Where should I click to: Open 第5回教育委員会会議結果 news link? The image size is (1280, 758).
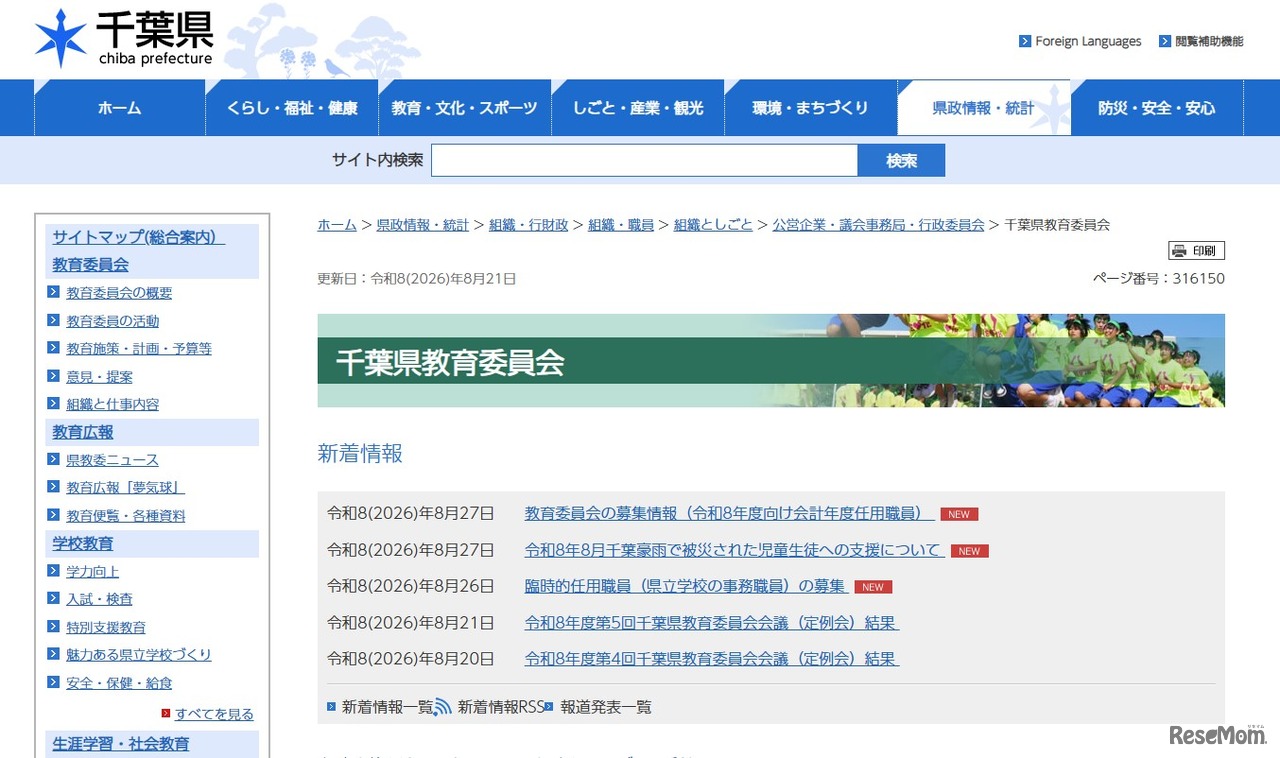point(712,622)
